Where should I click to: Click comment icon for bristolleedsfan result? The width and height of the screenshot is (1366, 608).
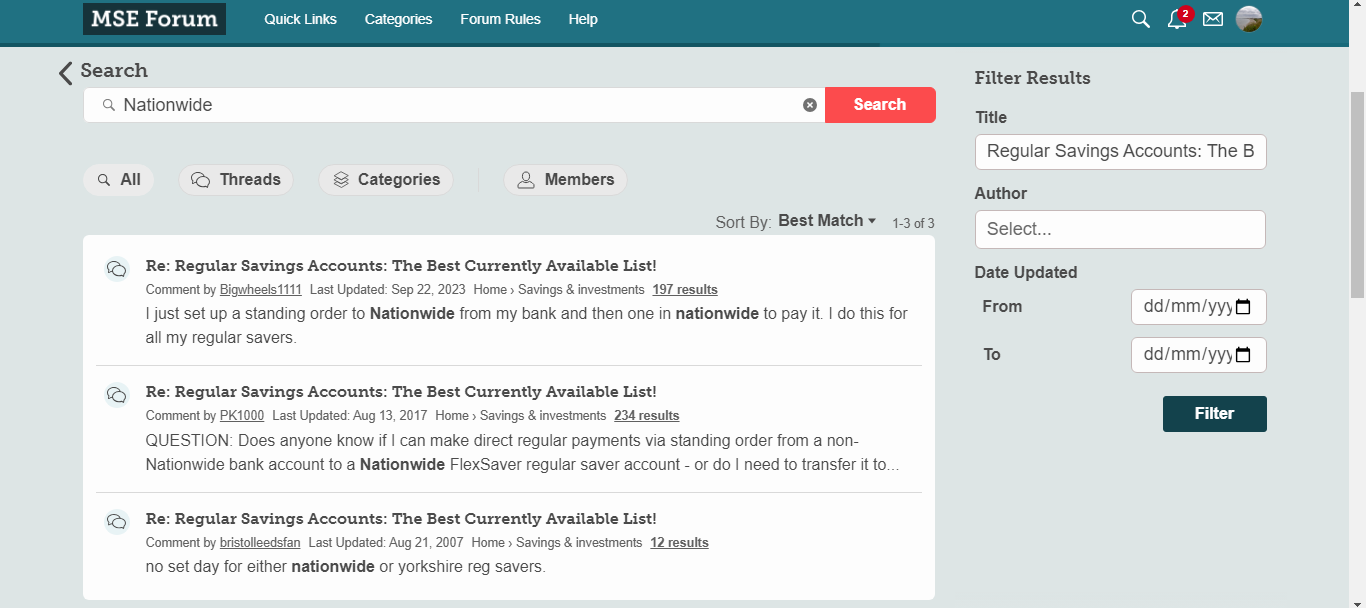click(x=117, y=522)
